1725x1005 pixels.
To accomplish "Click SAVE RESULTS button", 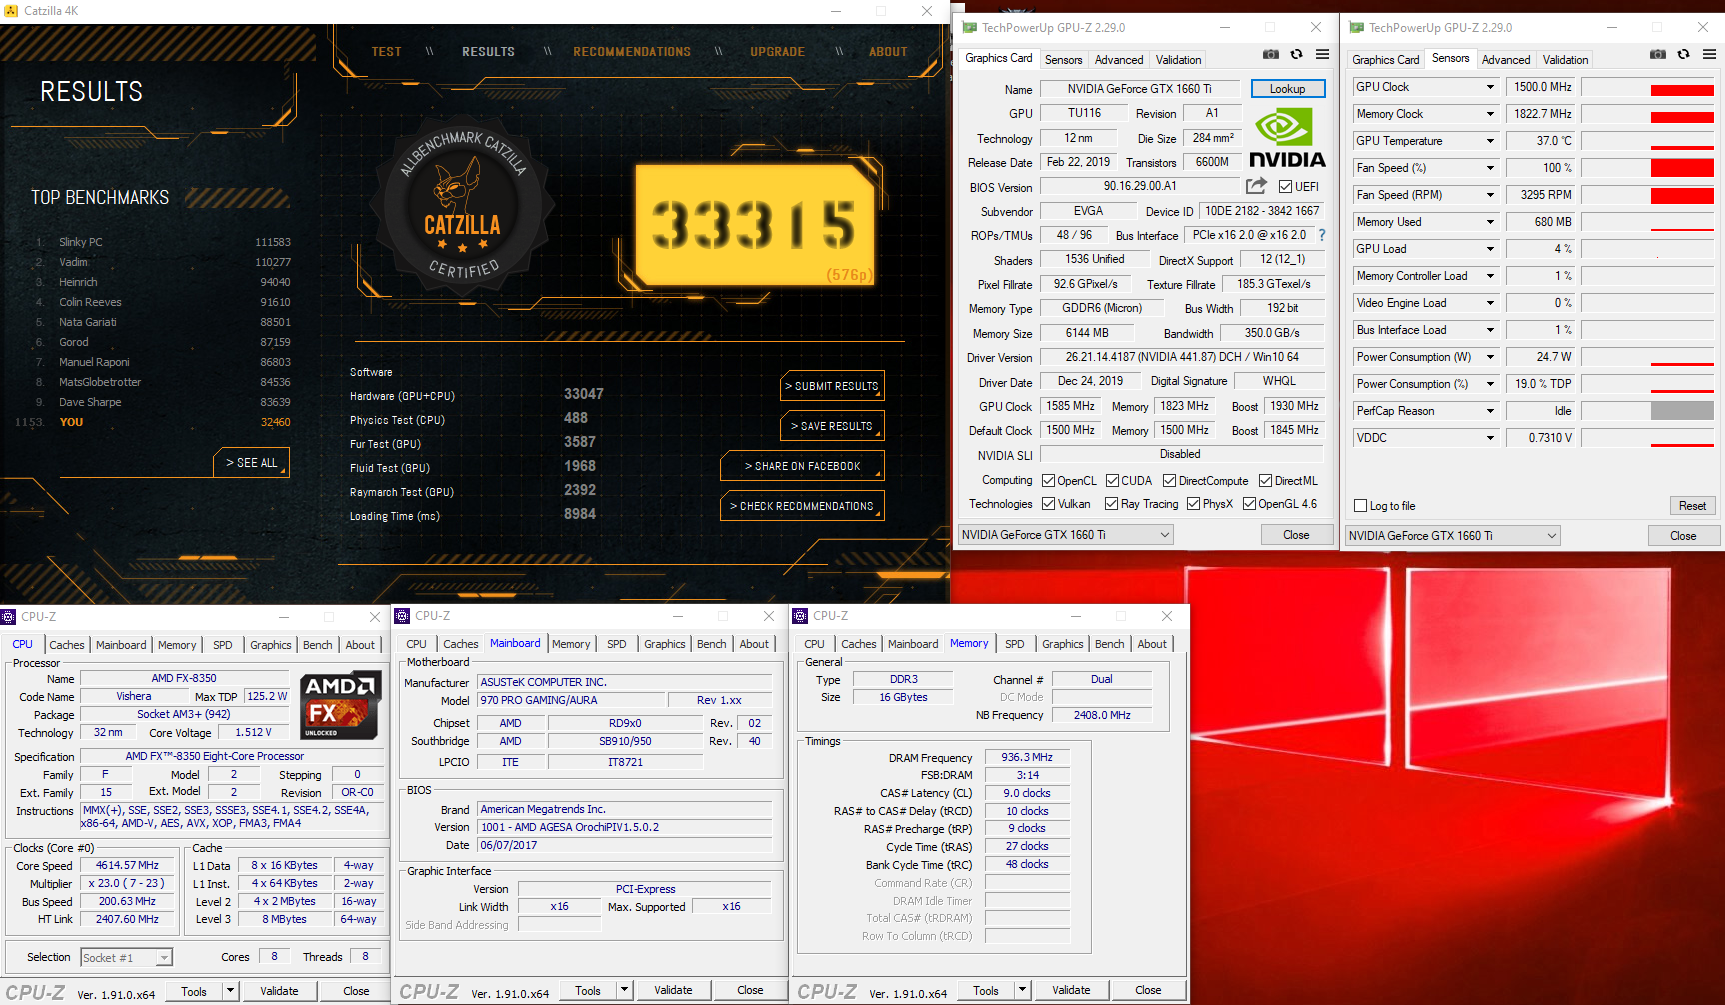I will click(x=832, y=426).
